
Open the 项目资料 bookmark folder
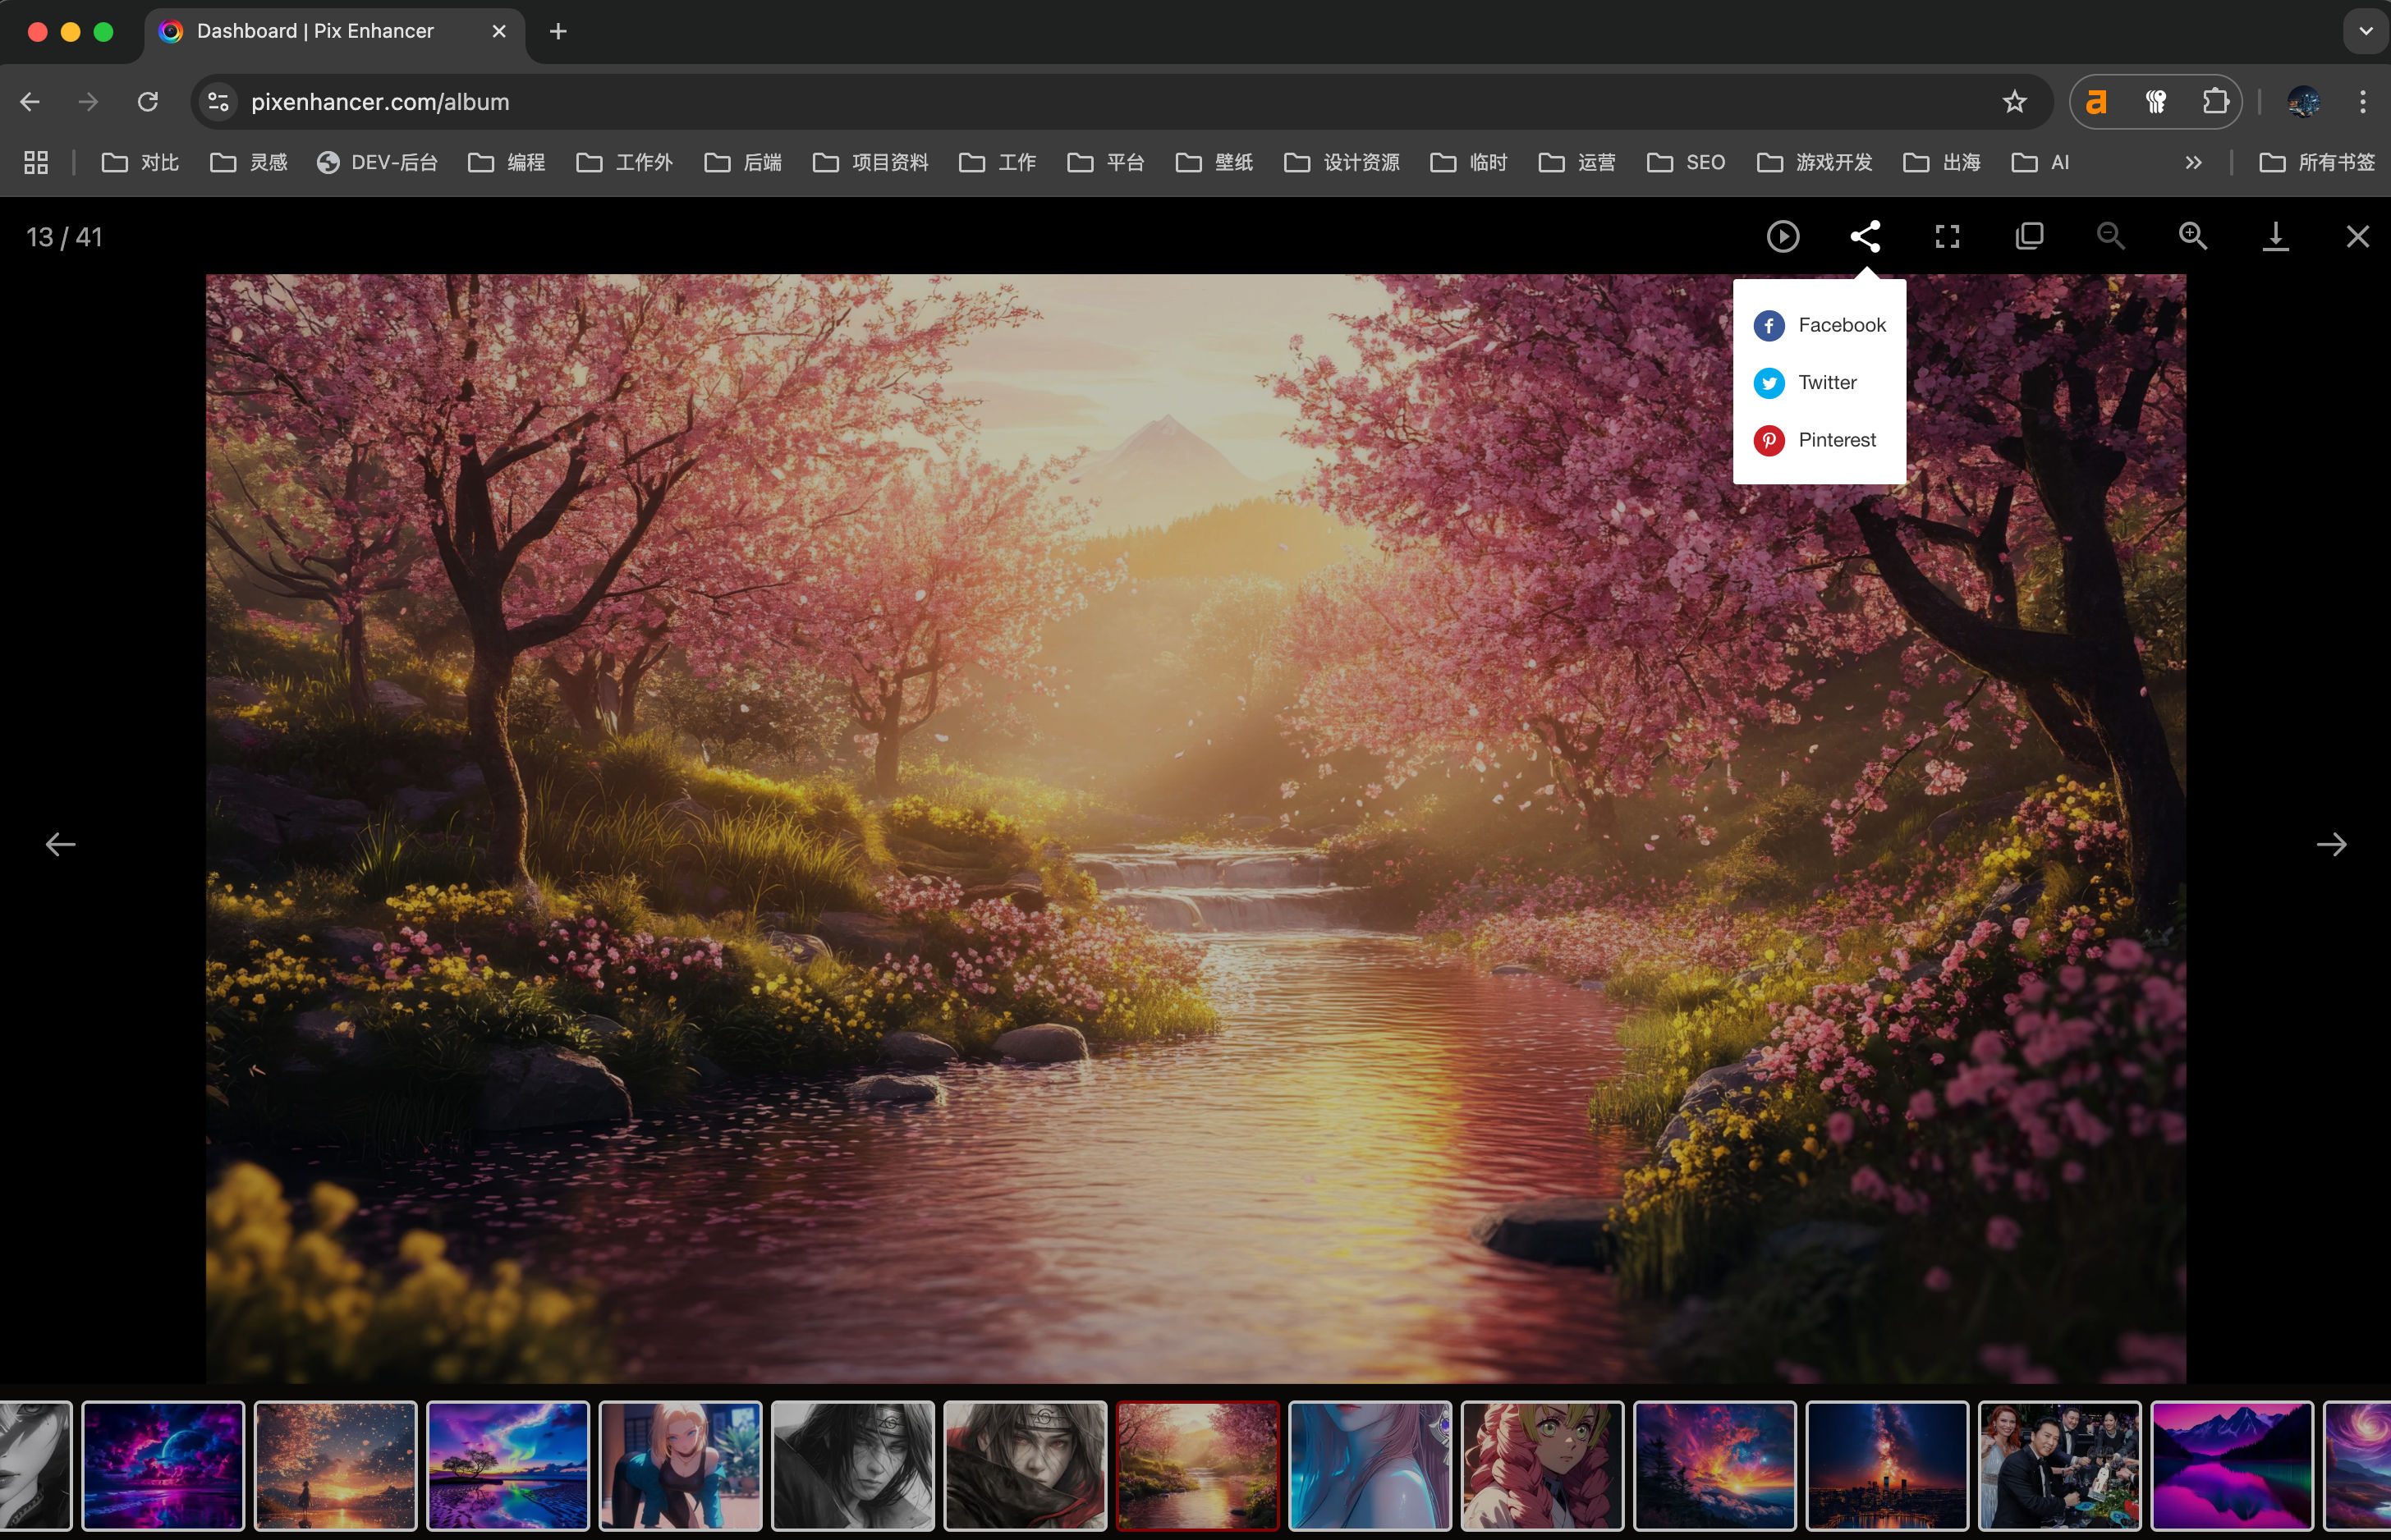click(871, 162)
